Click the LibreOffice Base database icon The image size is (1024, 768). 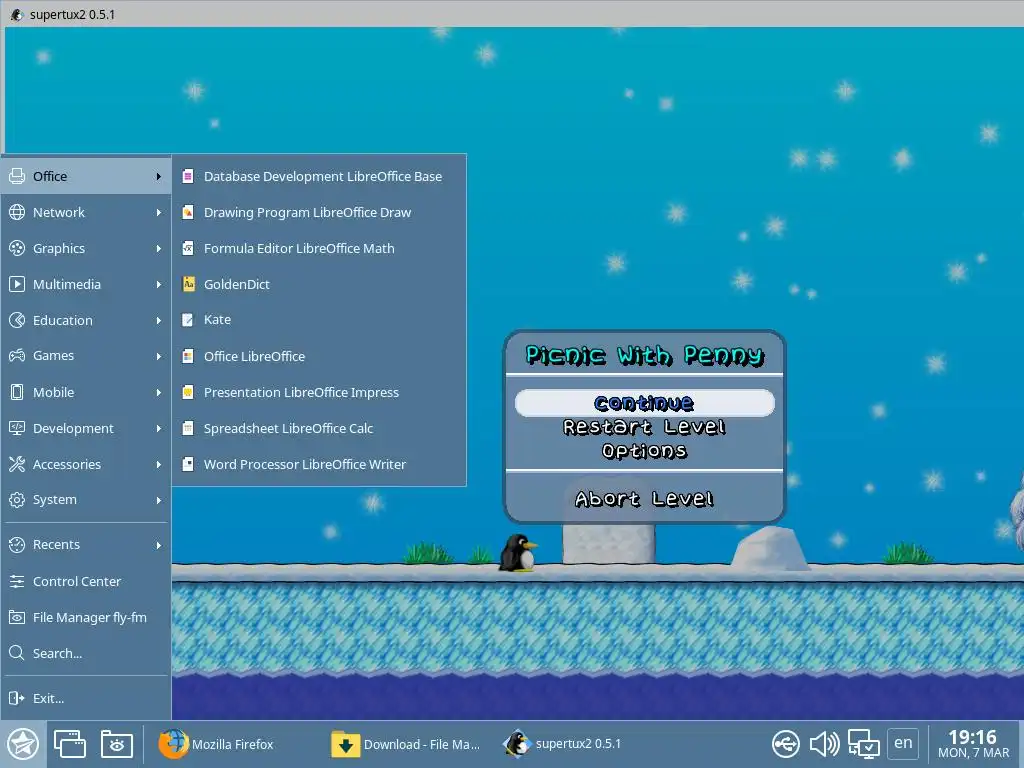[188, 176]
